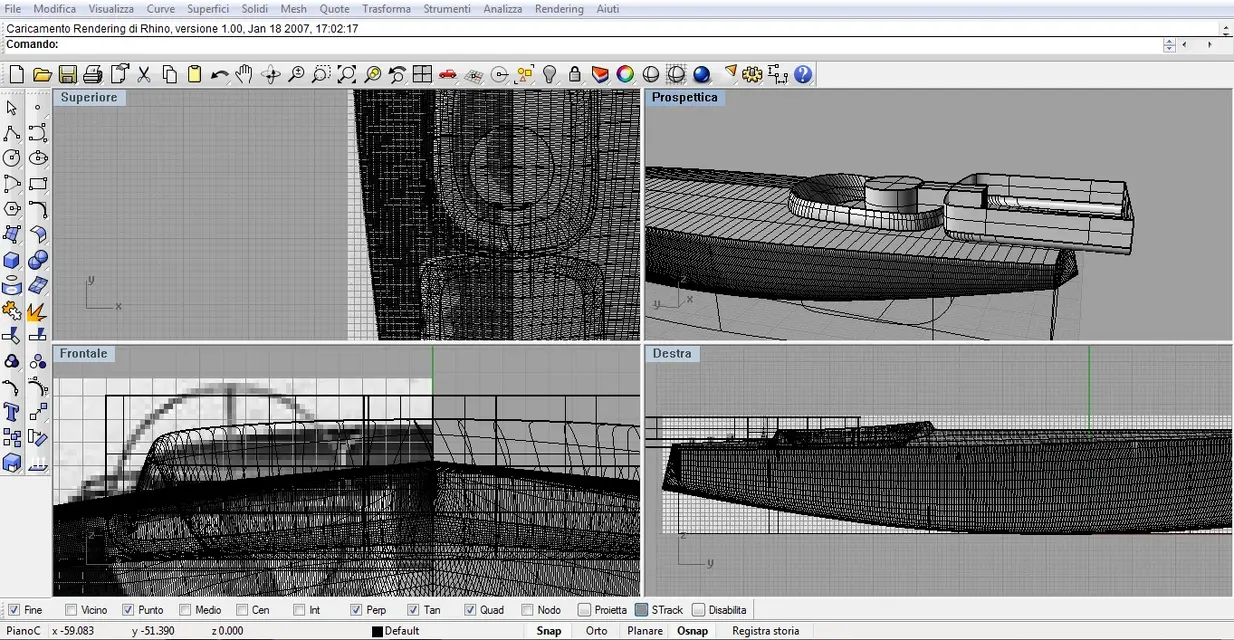Save the model with the floppy disk icon
The width and height of the screenshot is (1234, 640).
pyautogui.click(x=67, y=74)
